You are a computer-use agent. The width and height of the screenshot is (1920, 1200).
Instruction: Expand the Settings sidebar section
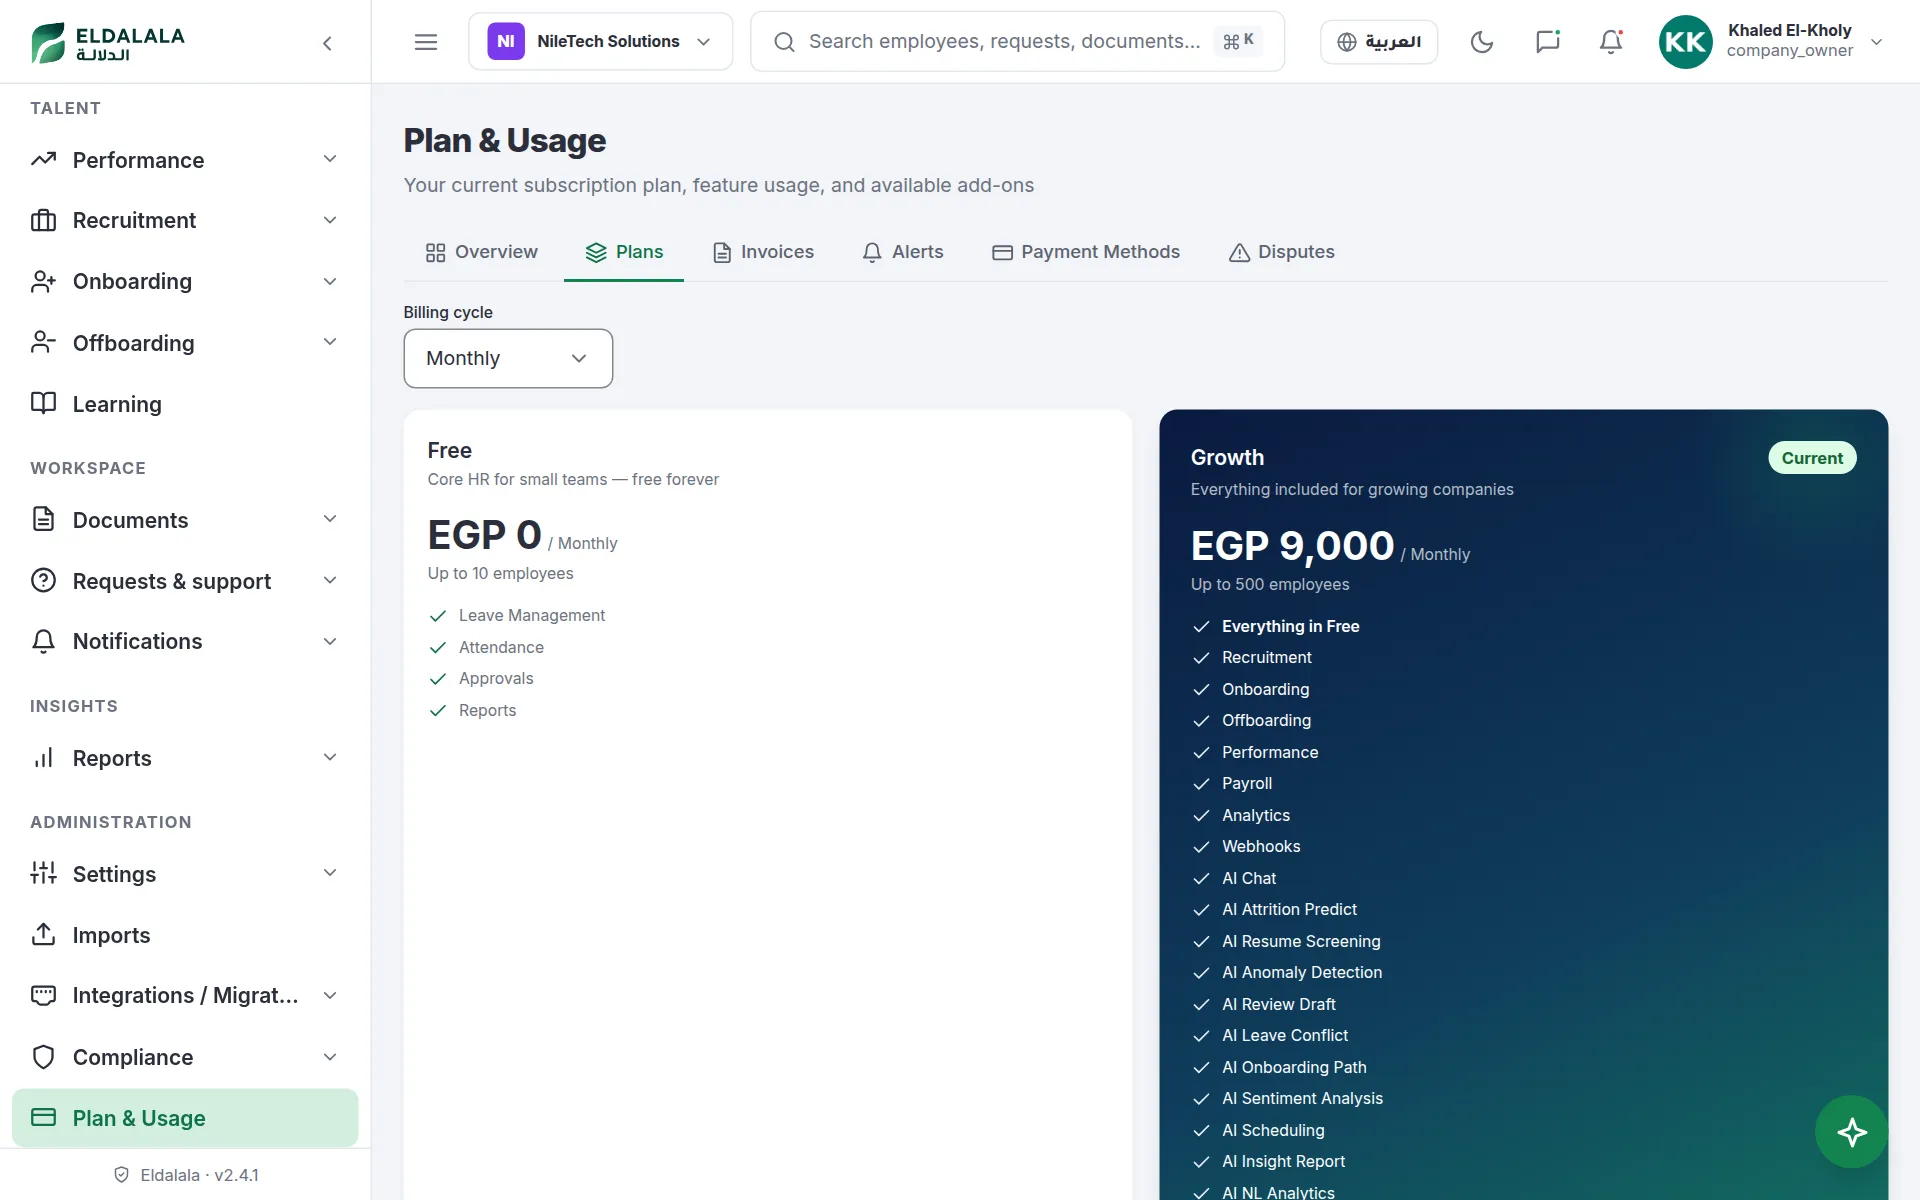(185, 874)
